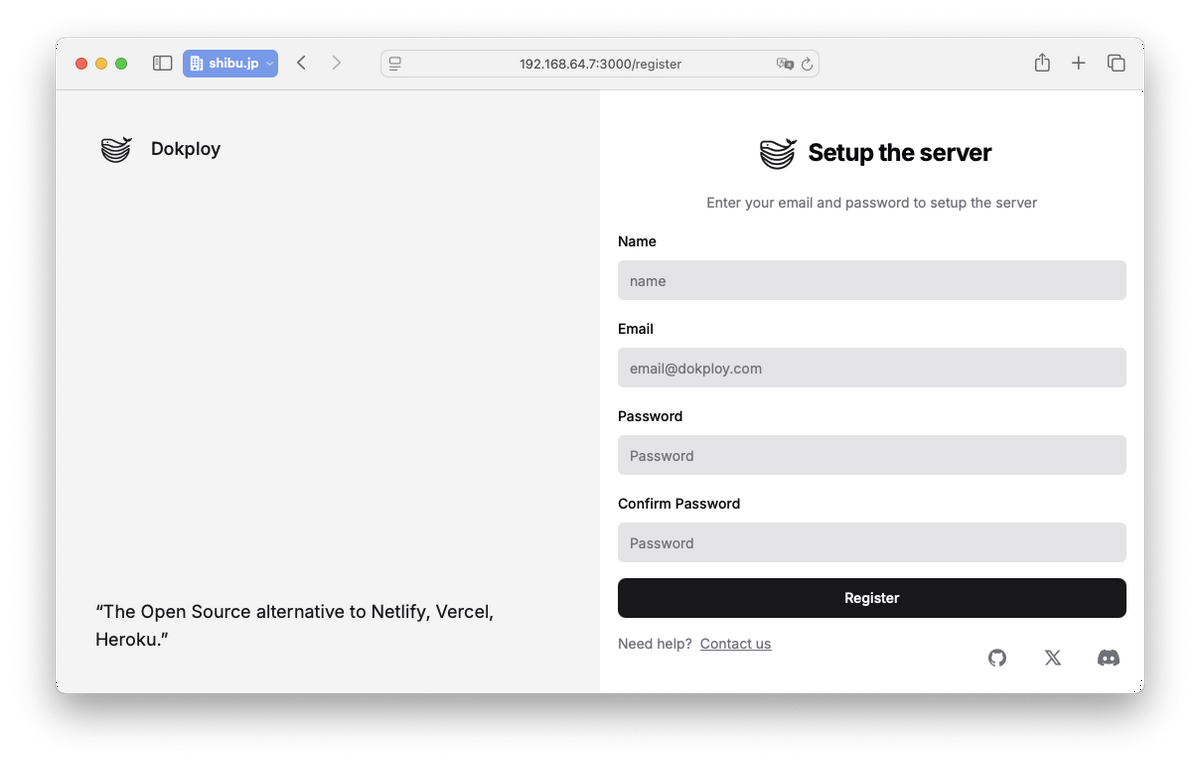Click the whale logo beside Setup the server
The image size is (1200, 767).
(x=778, y=153)
